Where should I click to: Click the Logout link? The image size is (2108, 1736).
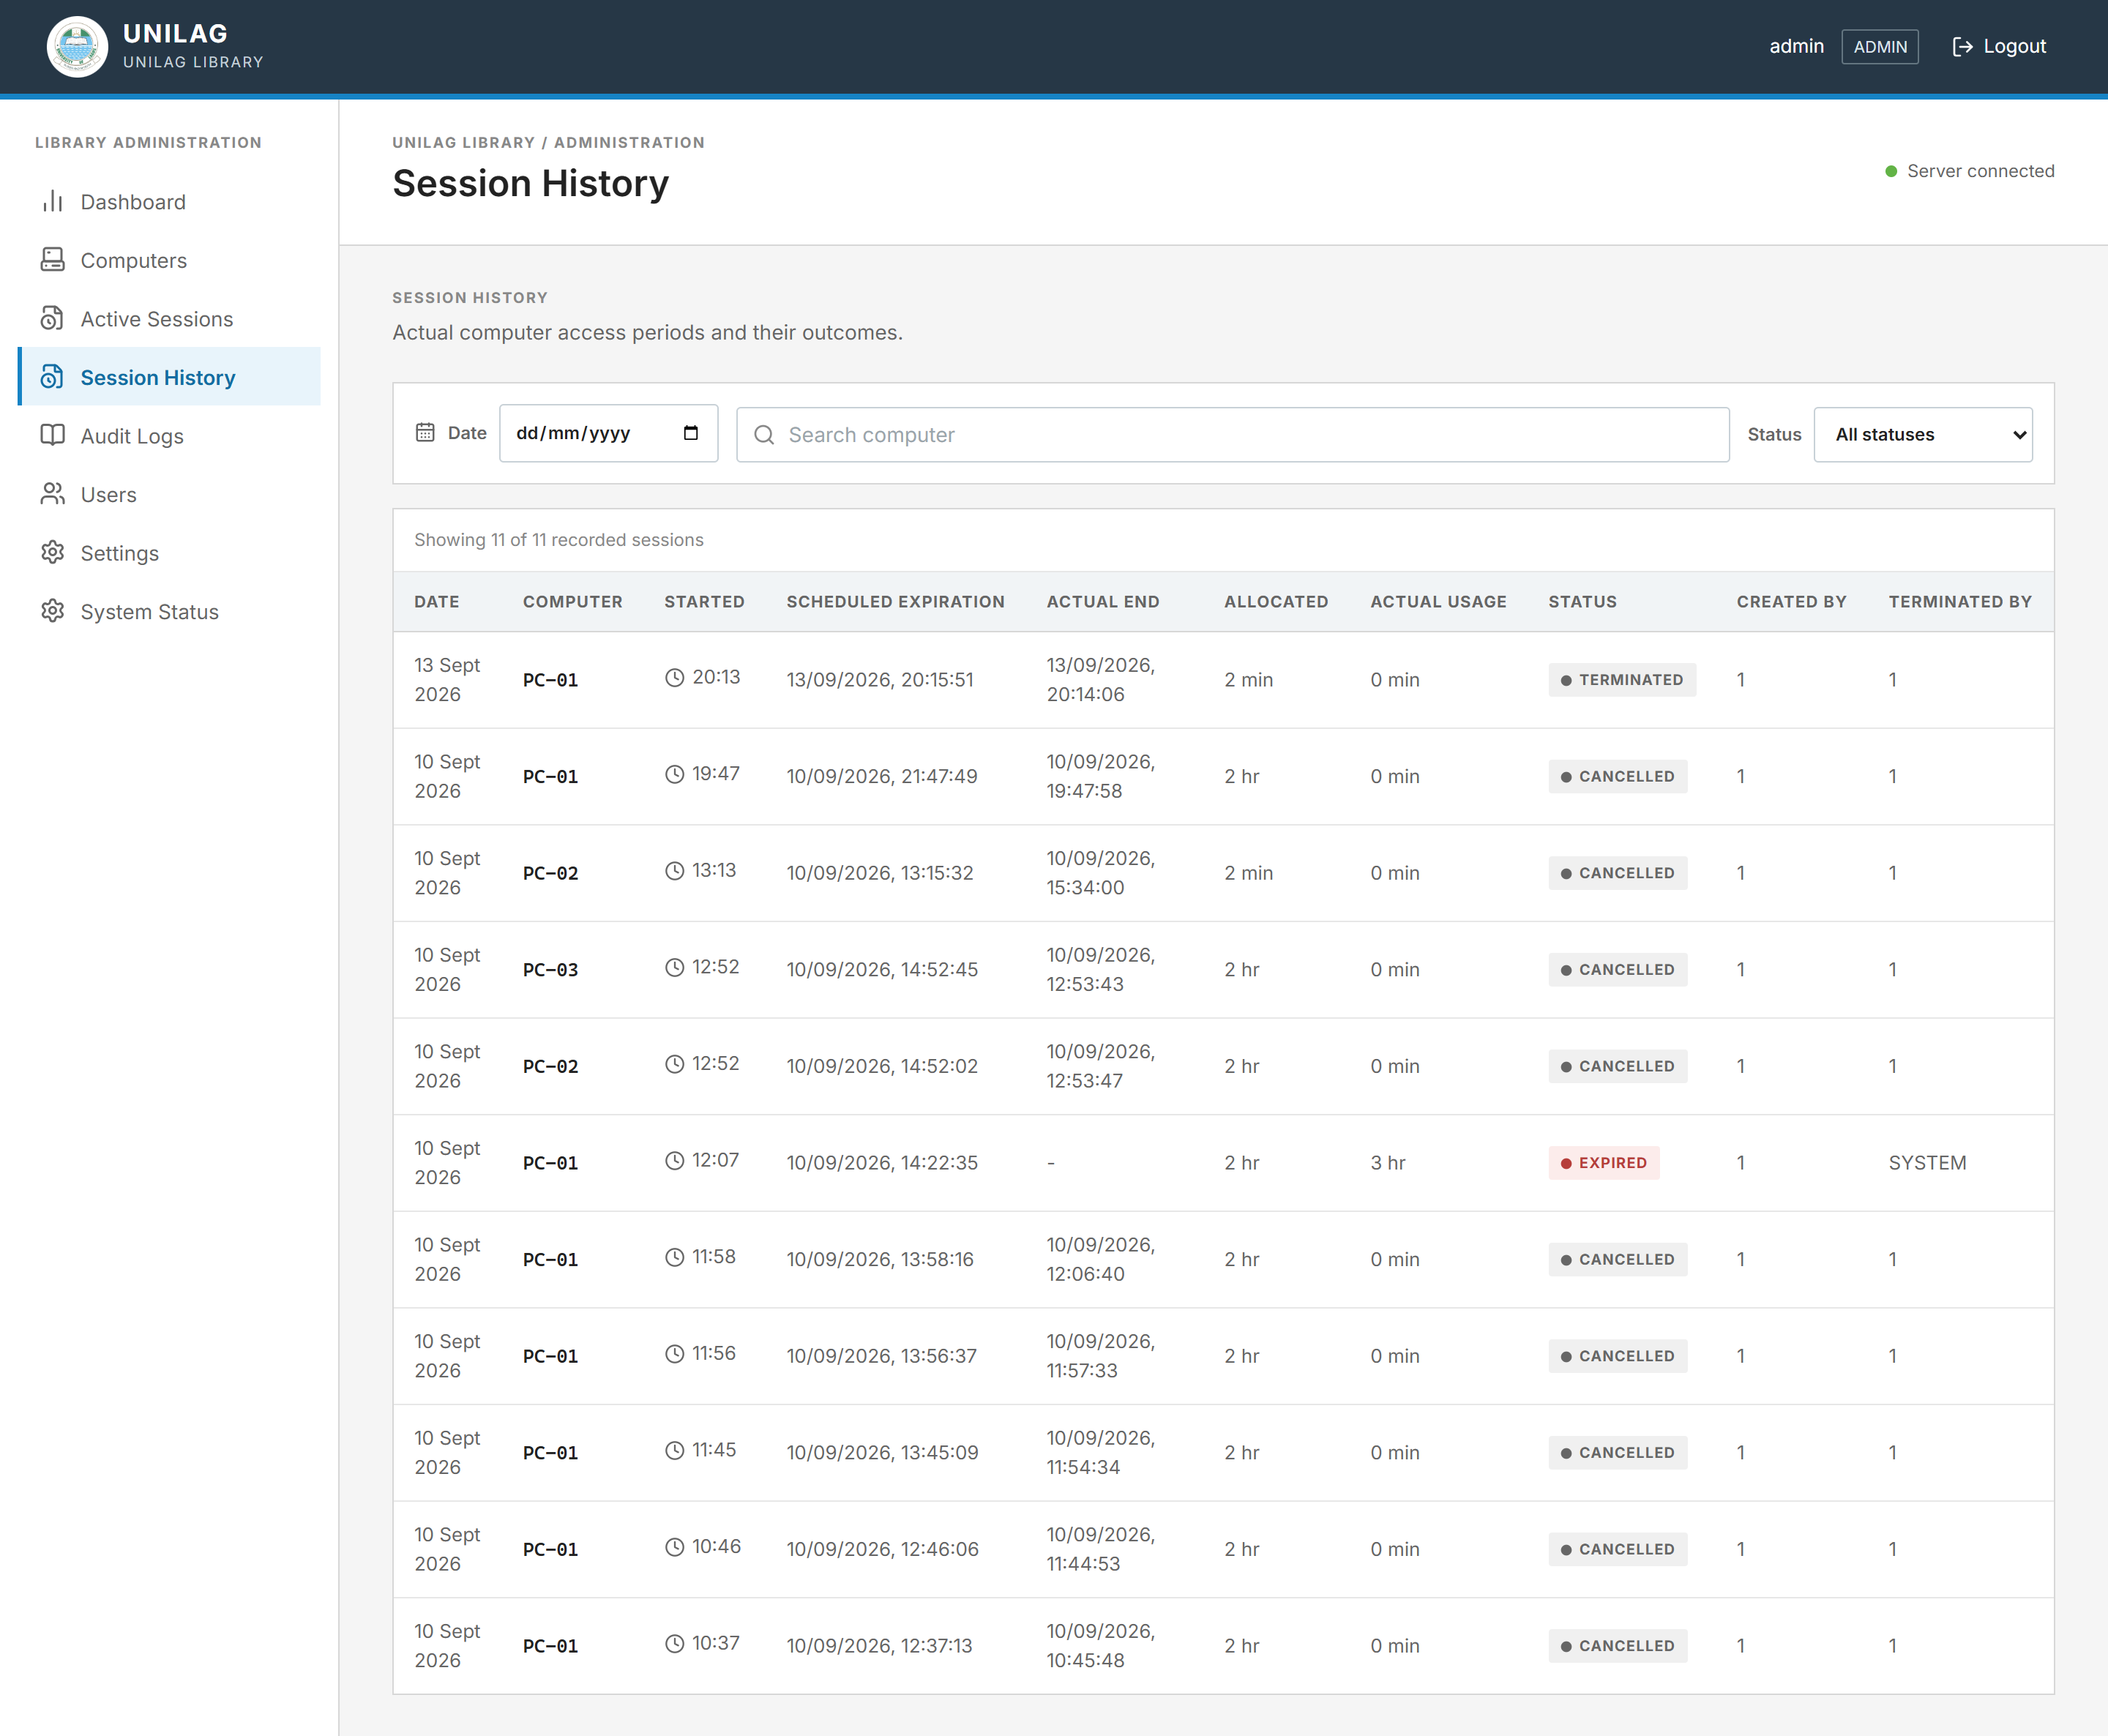tap(1999, 46)
